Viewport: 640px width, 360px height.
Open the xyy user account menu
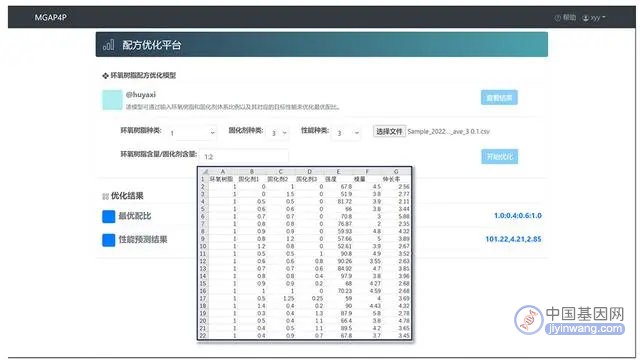tap(594, 18)
